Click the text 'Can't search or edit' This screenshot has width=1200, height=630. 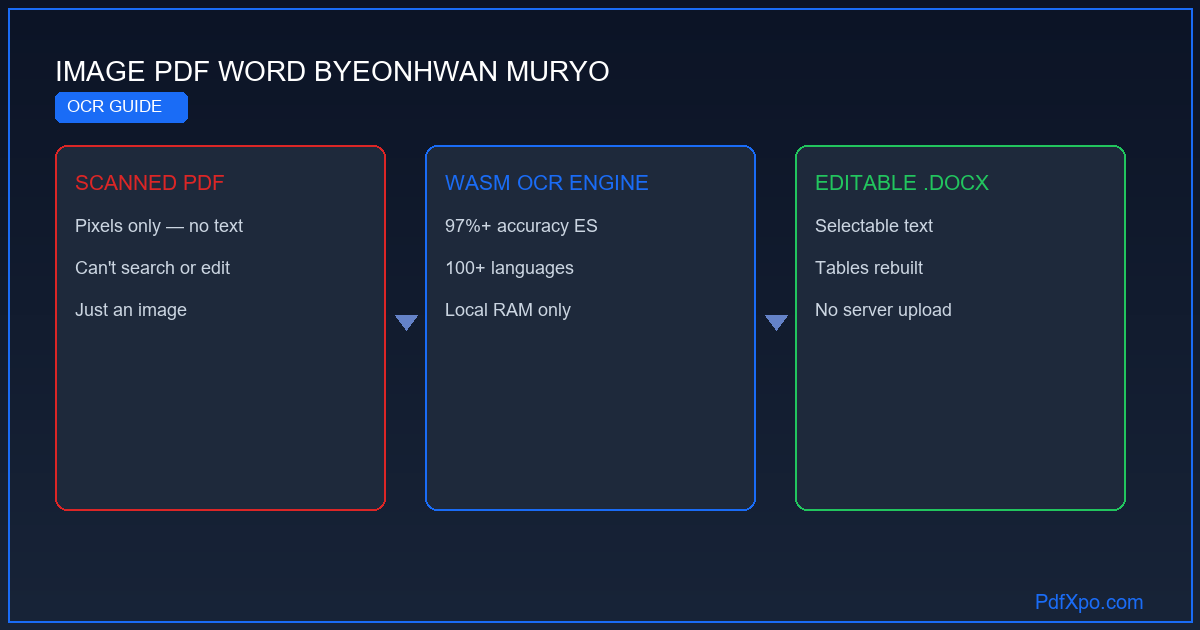(153, 268)
